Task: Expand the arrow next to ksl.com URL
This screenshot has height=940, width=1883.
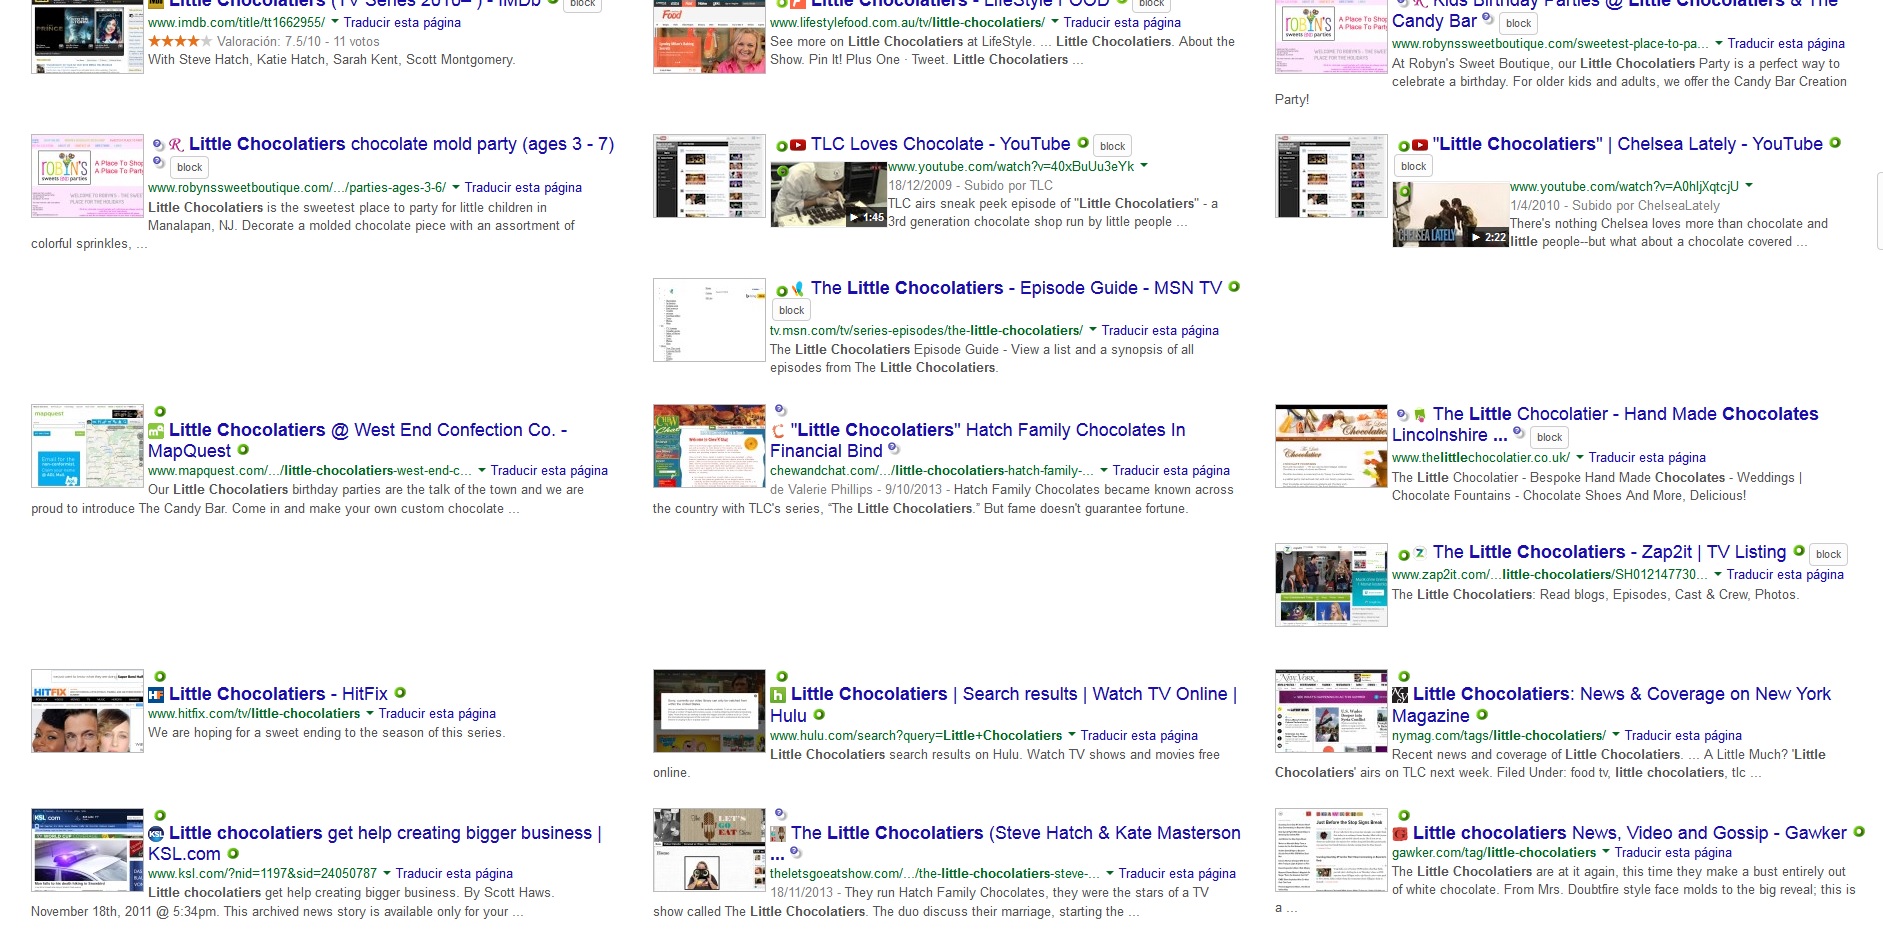Action: click(387, 872)
